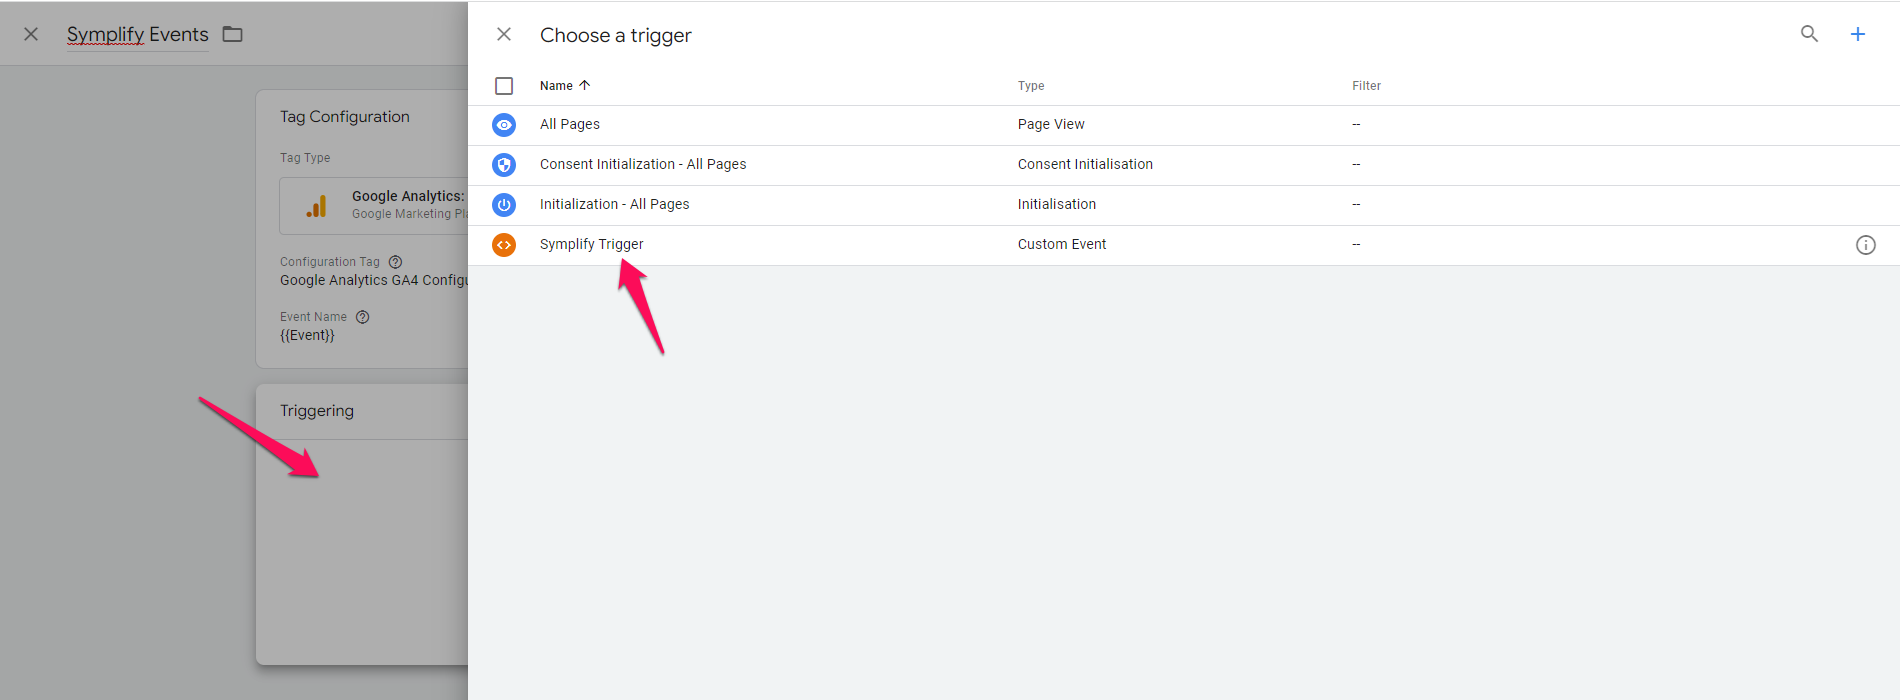Click the {{Event}} event name value
The image size is (1900, 700).
click(307, 335)
